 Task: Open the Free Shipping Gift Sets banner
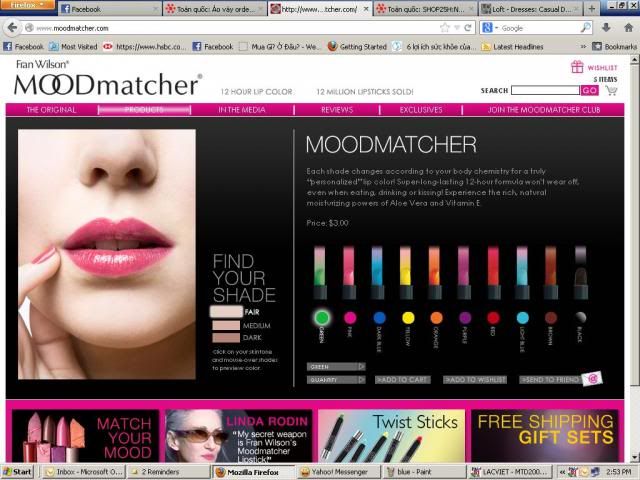click(544, 436)
